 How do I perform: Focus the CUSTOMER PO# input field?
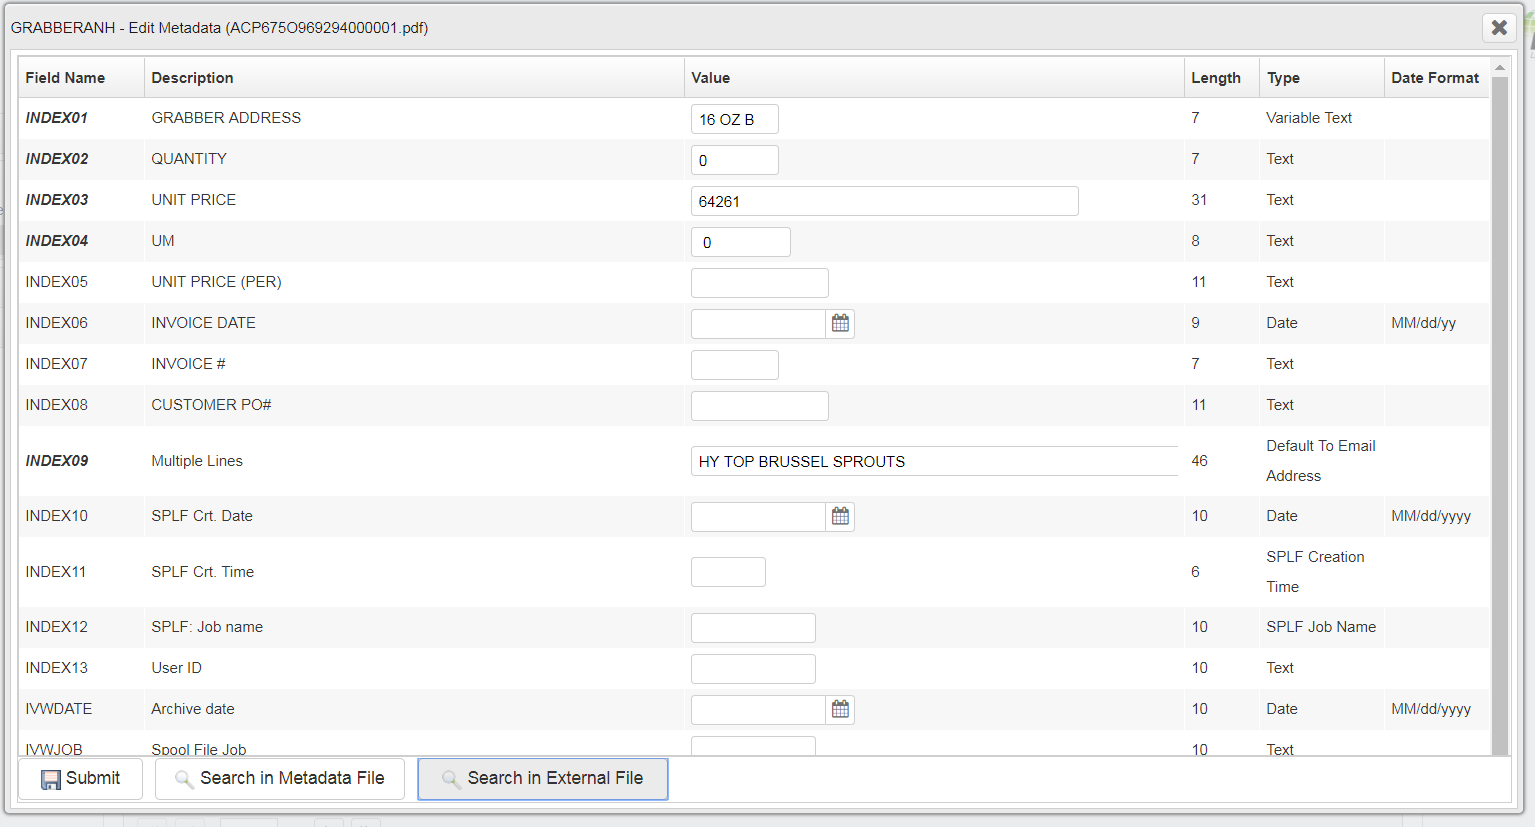[x=759, y=406]
